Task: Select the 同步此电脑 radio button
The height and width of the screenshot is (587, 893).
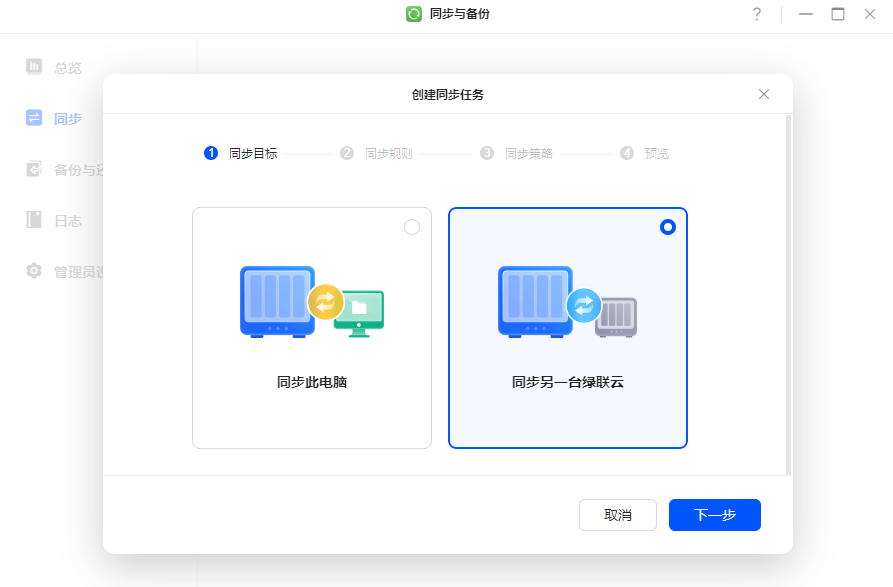Action: coord(412,227)
